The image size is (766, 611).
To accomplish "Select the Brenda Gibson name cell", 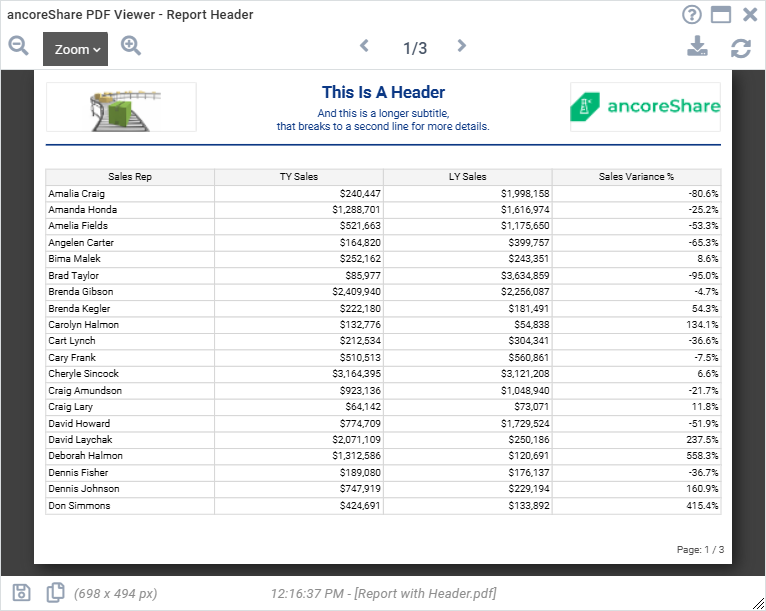I will coord(130,292).
